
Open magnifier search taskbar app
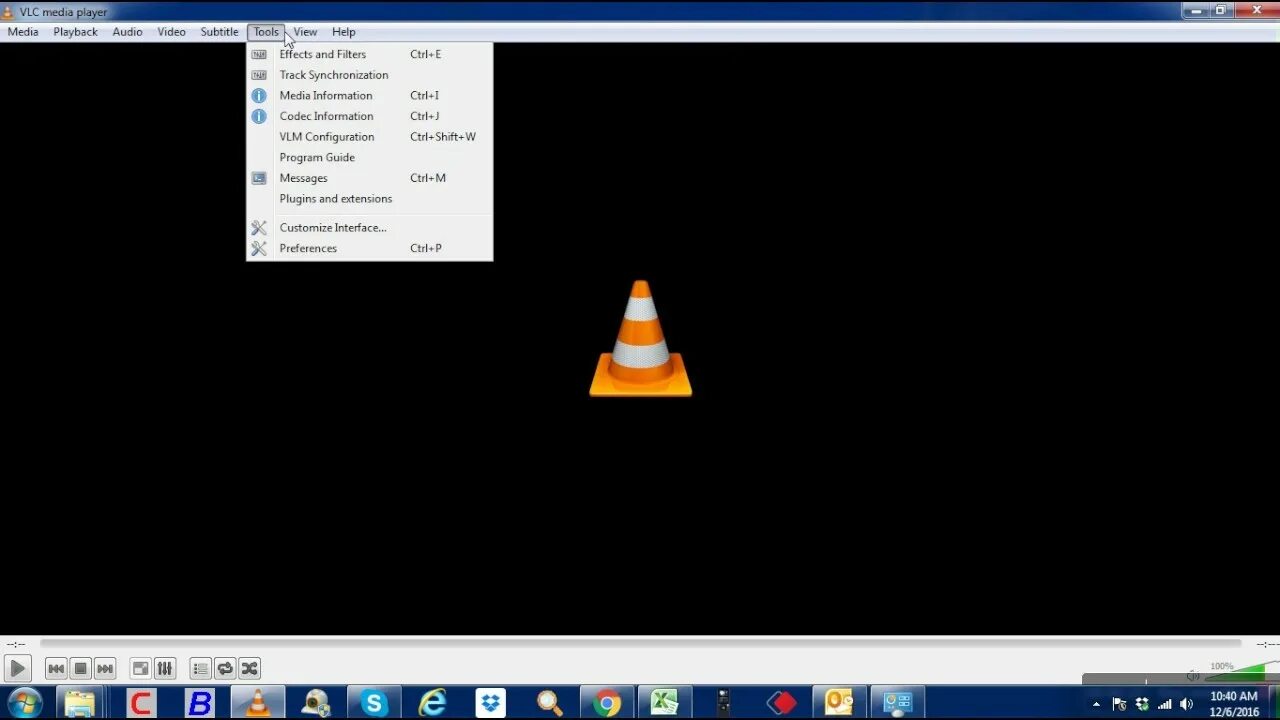(549, 703)
